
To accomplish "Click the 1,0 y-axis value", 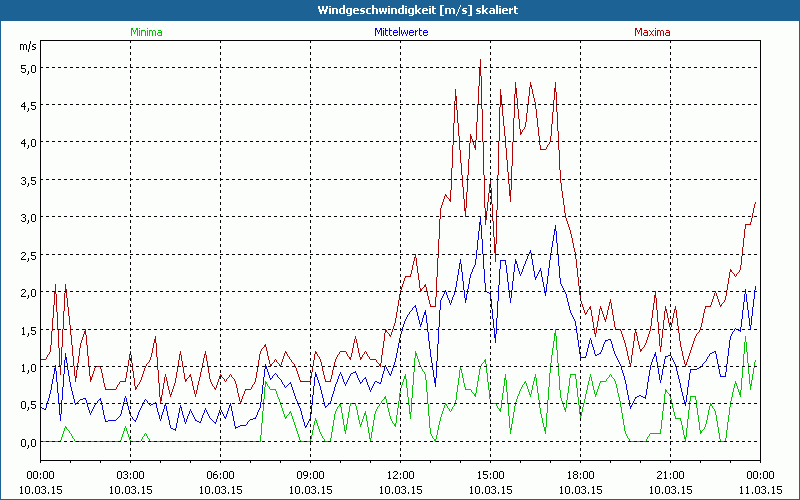I will (29, 367).
